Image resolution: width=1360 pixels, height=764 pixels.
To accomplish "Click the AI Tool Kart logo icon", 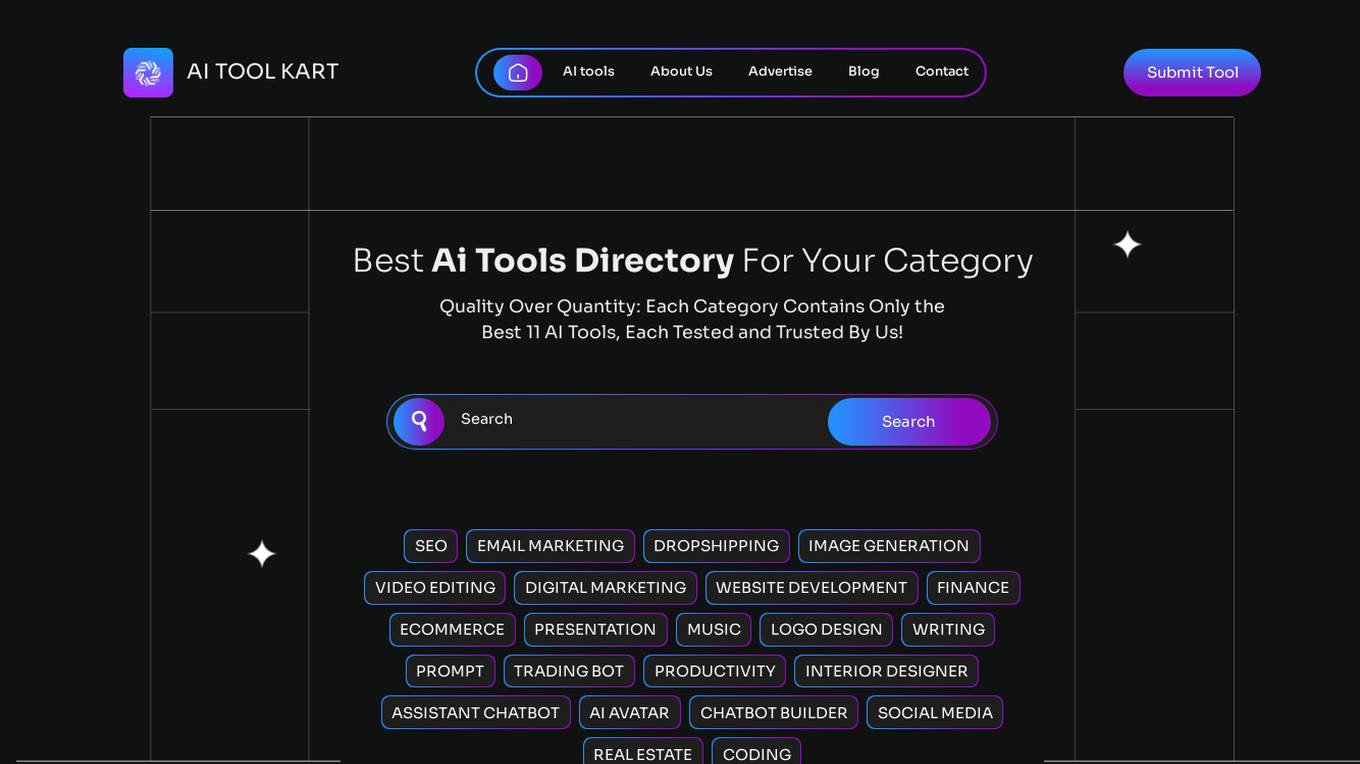I will (148, 72).
